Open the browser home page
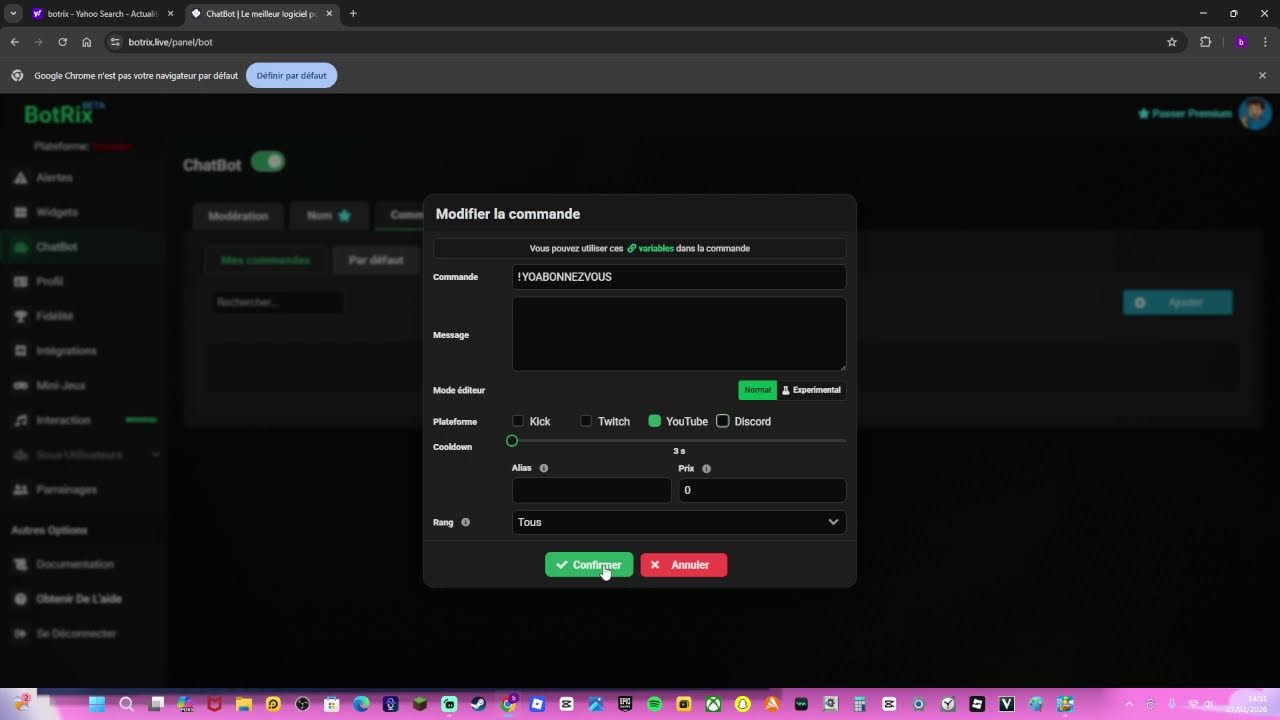The height and width of the screenshot is (720, 1280). [x=87, y=42]
